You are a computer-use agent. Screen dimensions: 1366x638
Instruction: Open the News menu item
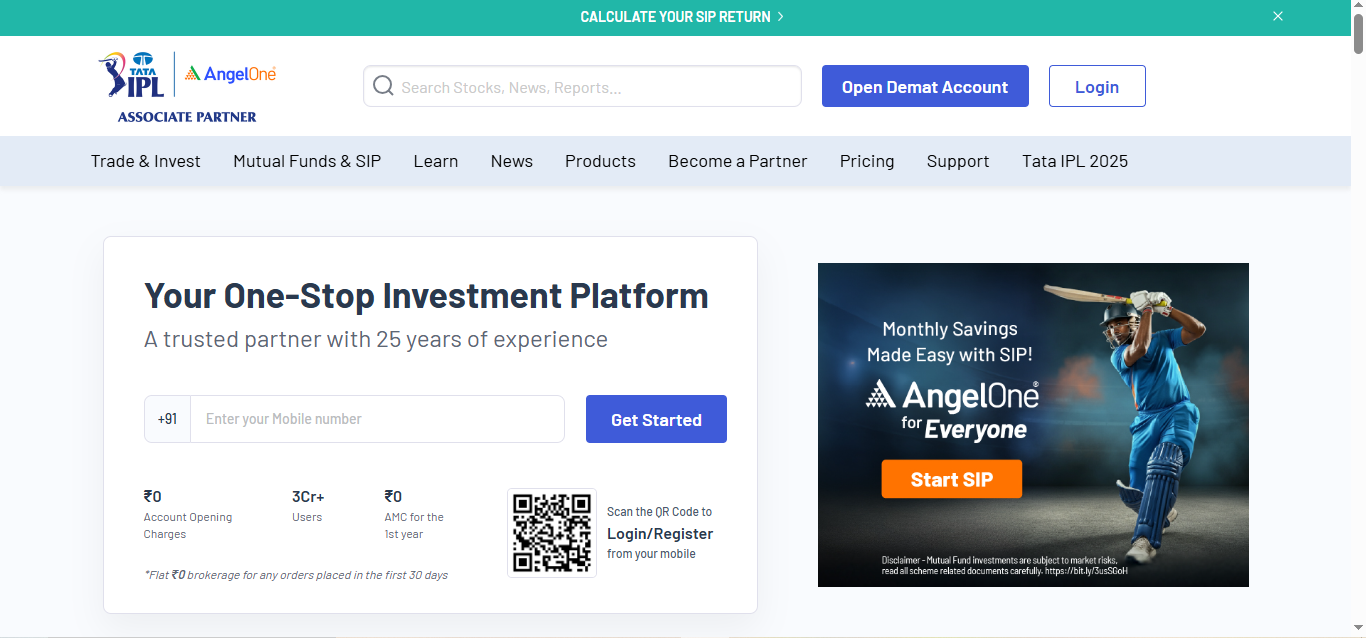point(511,161)
